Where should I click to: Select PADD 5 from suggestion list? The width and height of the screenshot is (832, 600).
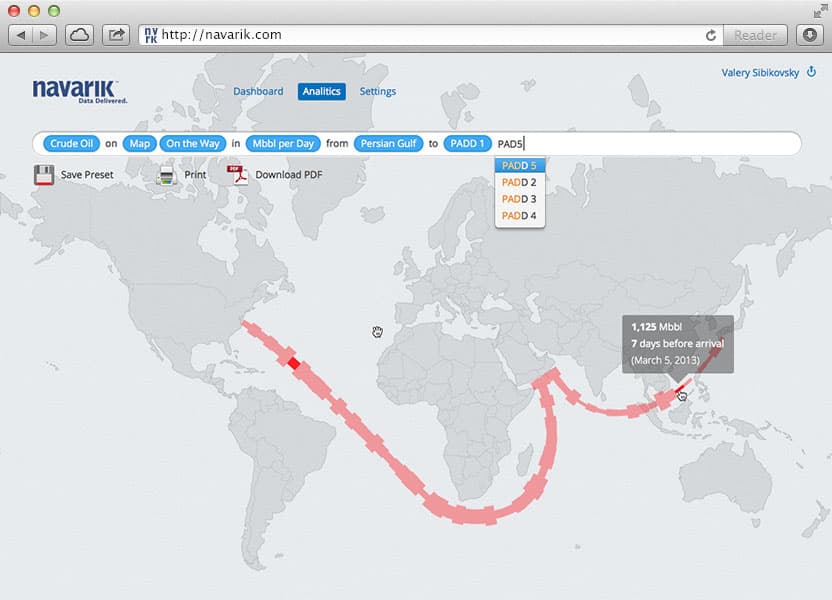(x=519, y=165)
